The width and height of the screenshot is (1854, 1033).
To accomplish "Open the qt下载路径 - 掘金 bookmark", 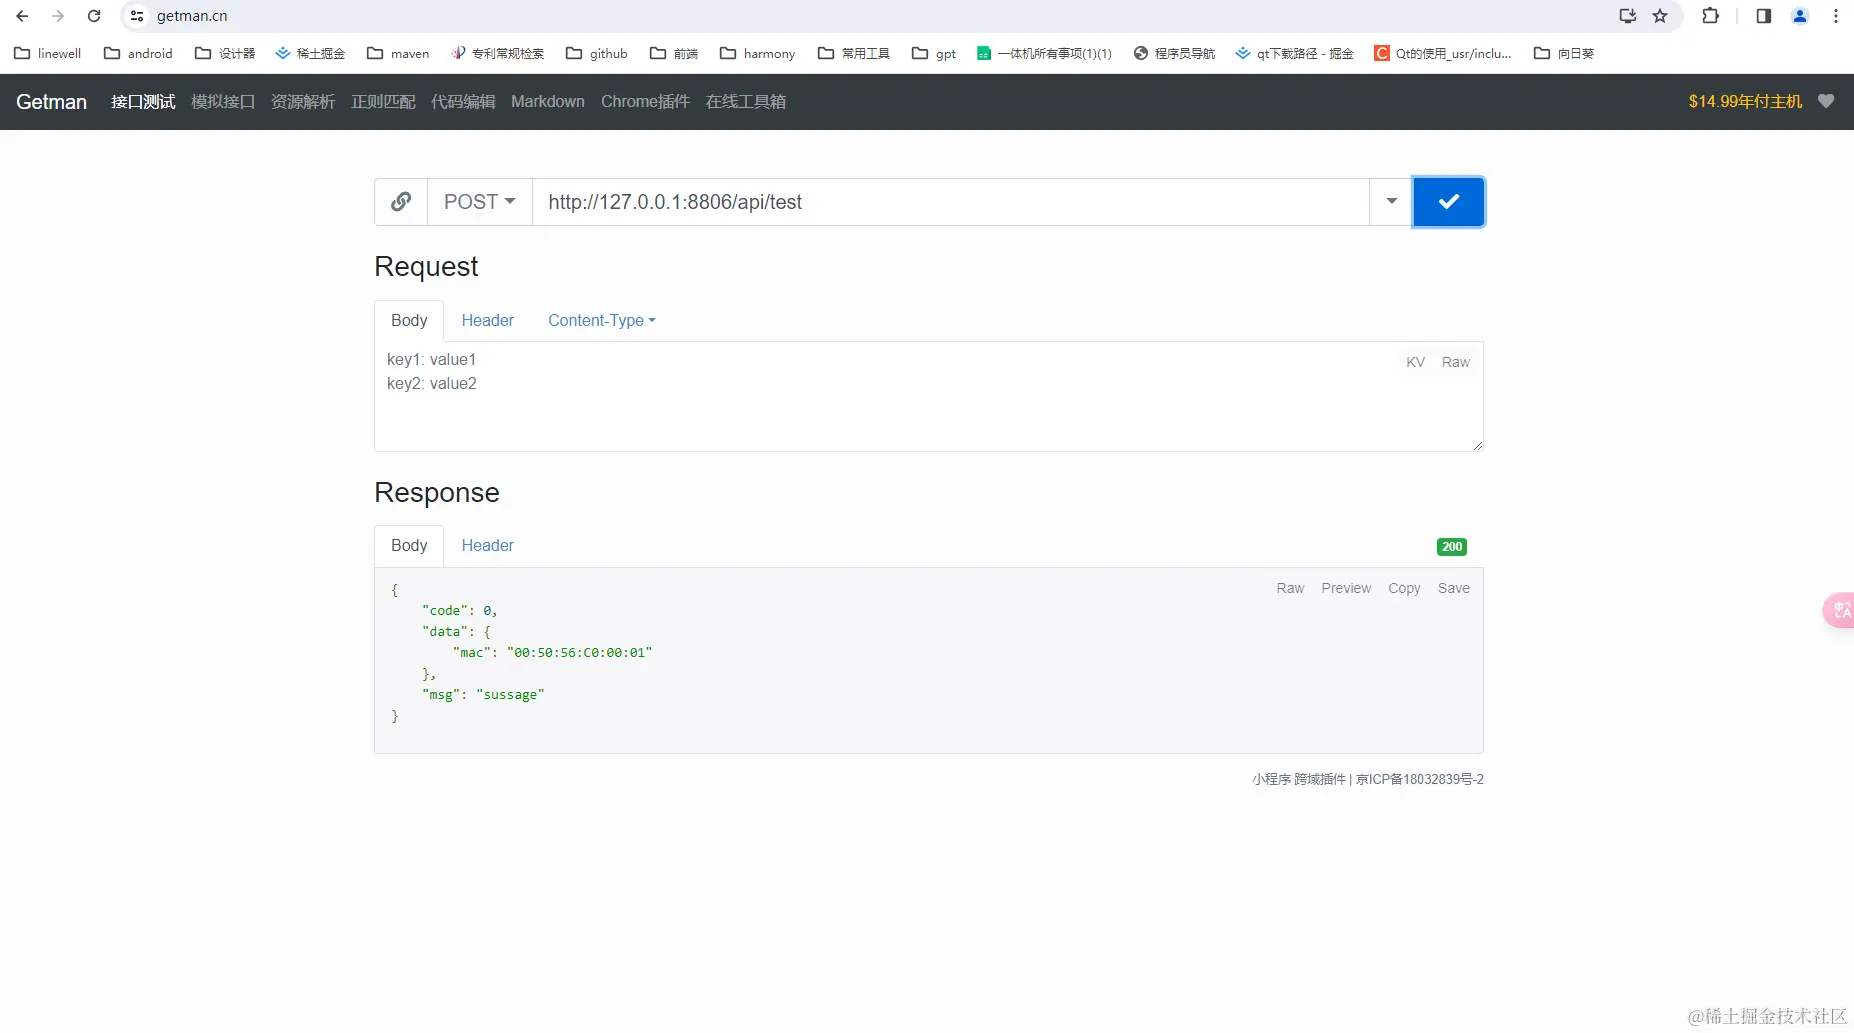I will [1295, 53].
